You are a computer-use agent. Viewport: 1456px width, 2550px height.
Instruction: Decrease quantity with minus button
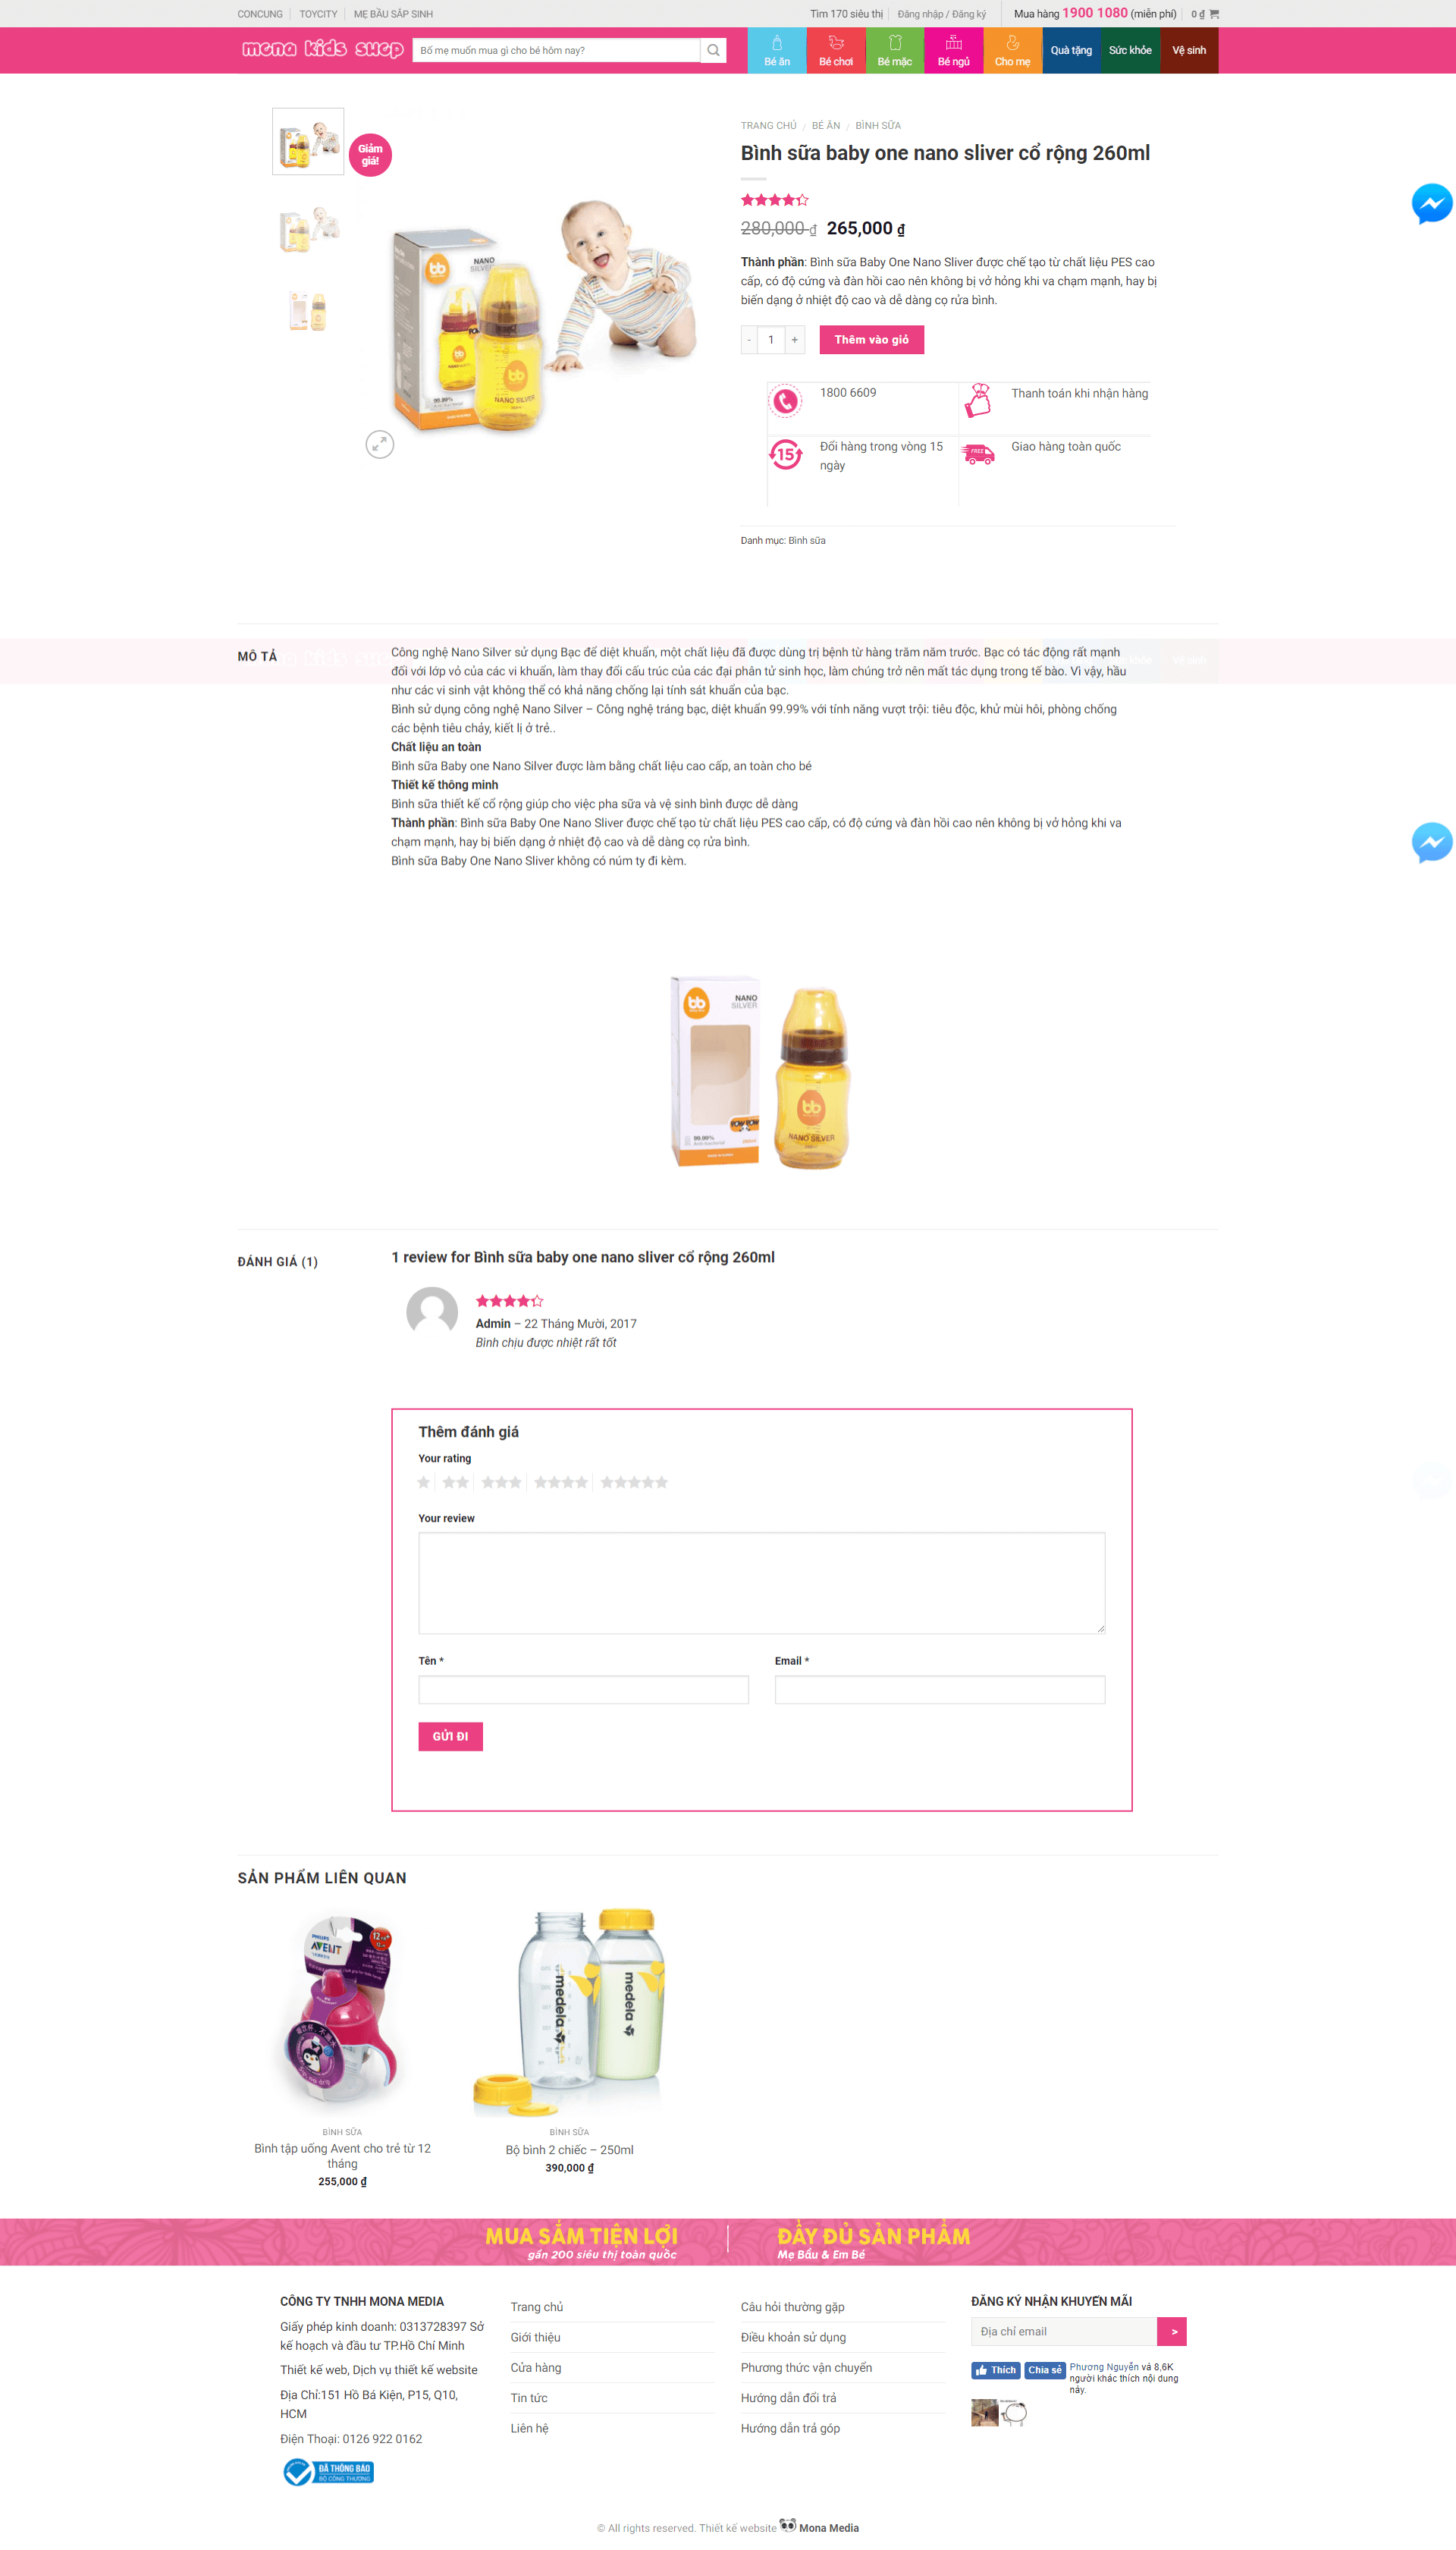pyautogui.click(x=749, y=340)
